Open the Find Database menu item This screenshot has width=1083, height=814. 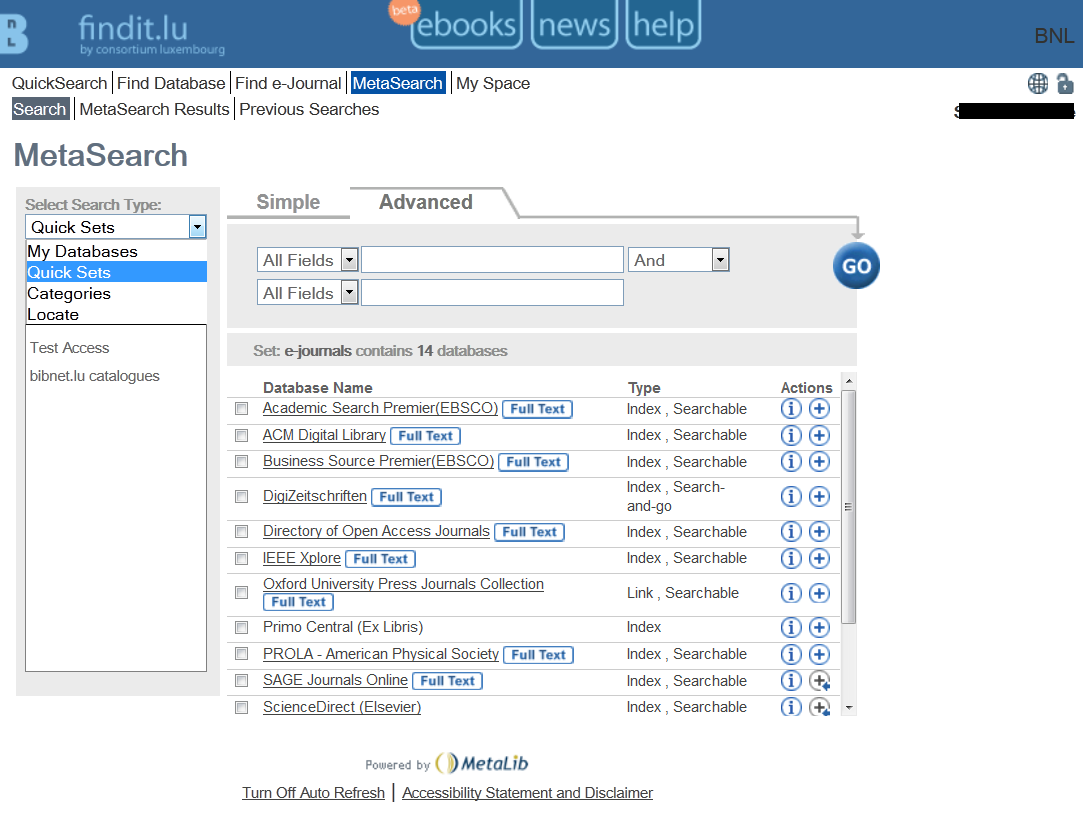tap(171, 84)
